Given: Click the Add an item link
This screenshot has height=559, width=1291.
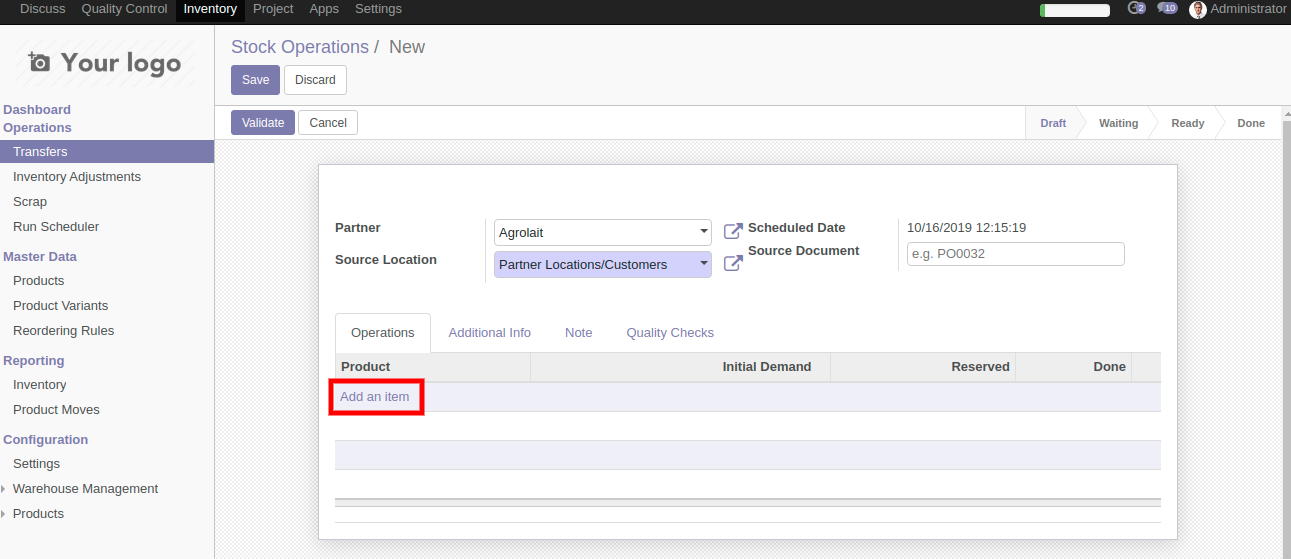Looking at the screenshot, I should (x=375, y=397).
